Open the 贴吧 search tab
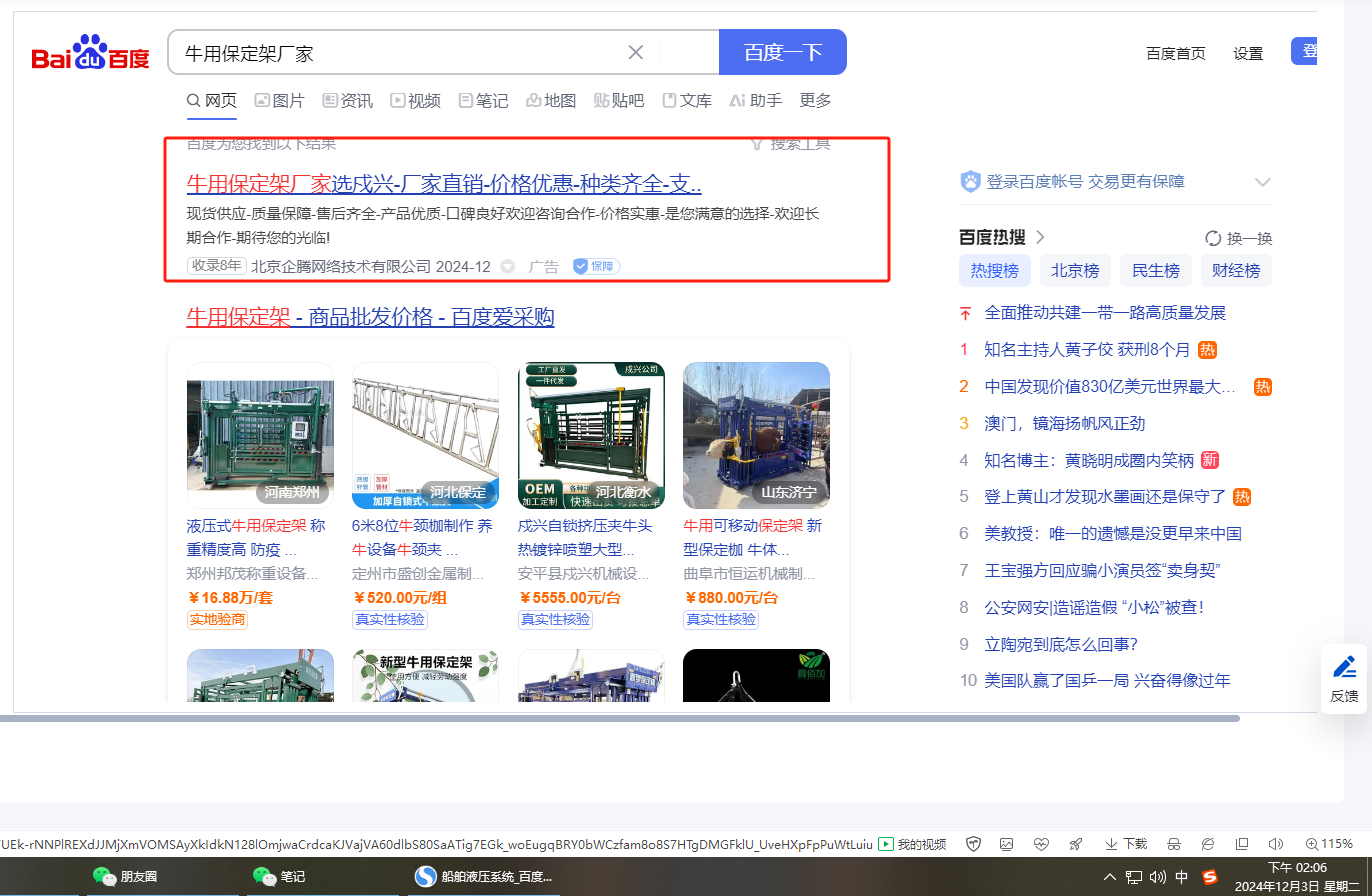1372x896 pixels. [x=619, y=100]
